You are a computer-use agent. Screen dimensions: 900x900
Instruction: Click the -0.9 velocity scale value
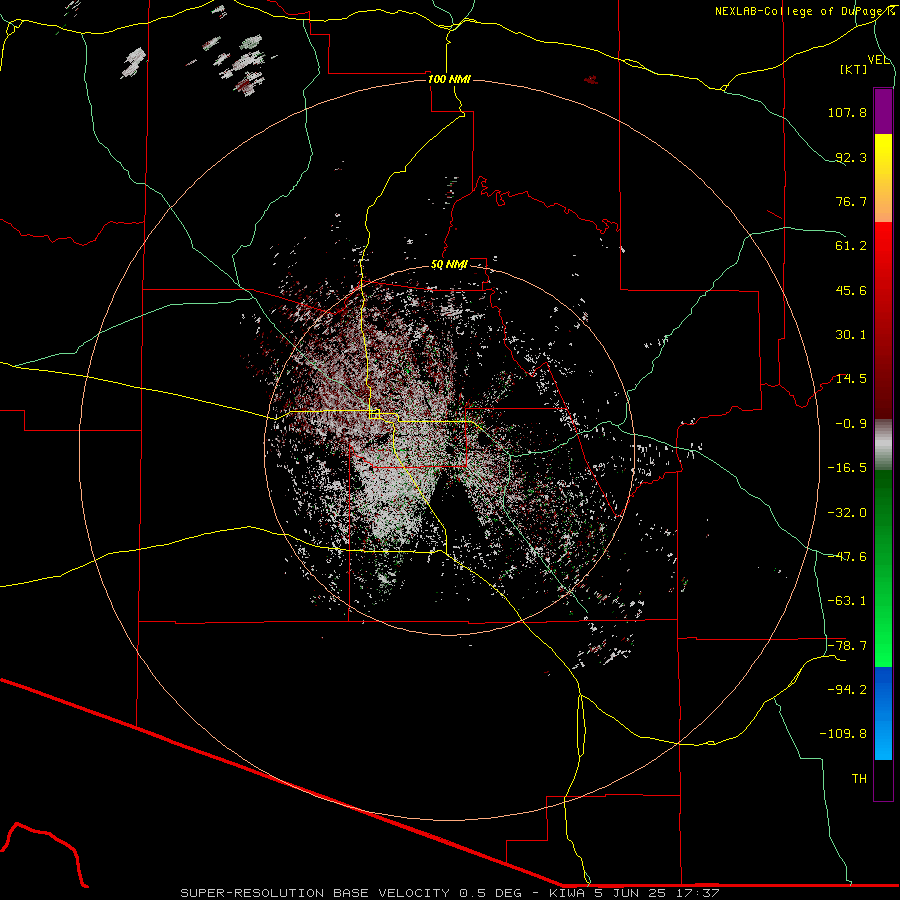[851, 424]
